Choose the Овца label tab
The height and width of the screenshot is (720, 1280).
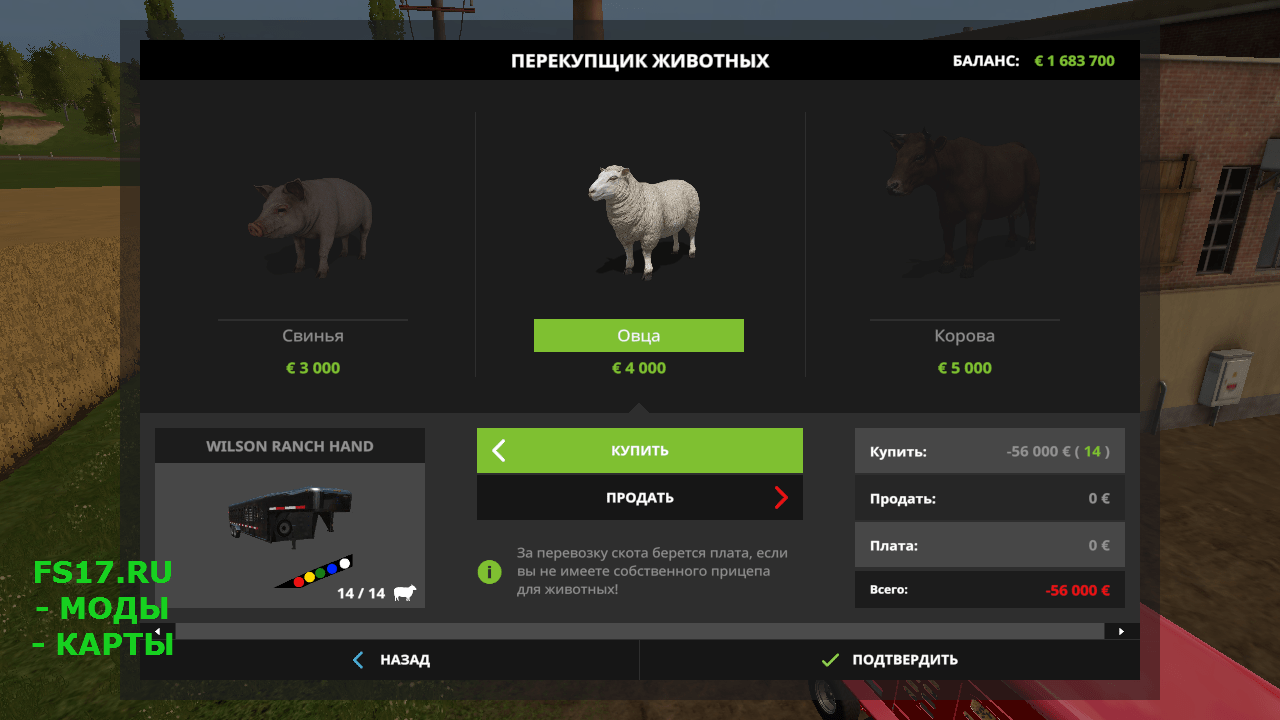point(639,336)
